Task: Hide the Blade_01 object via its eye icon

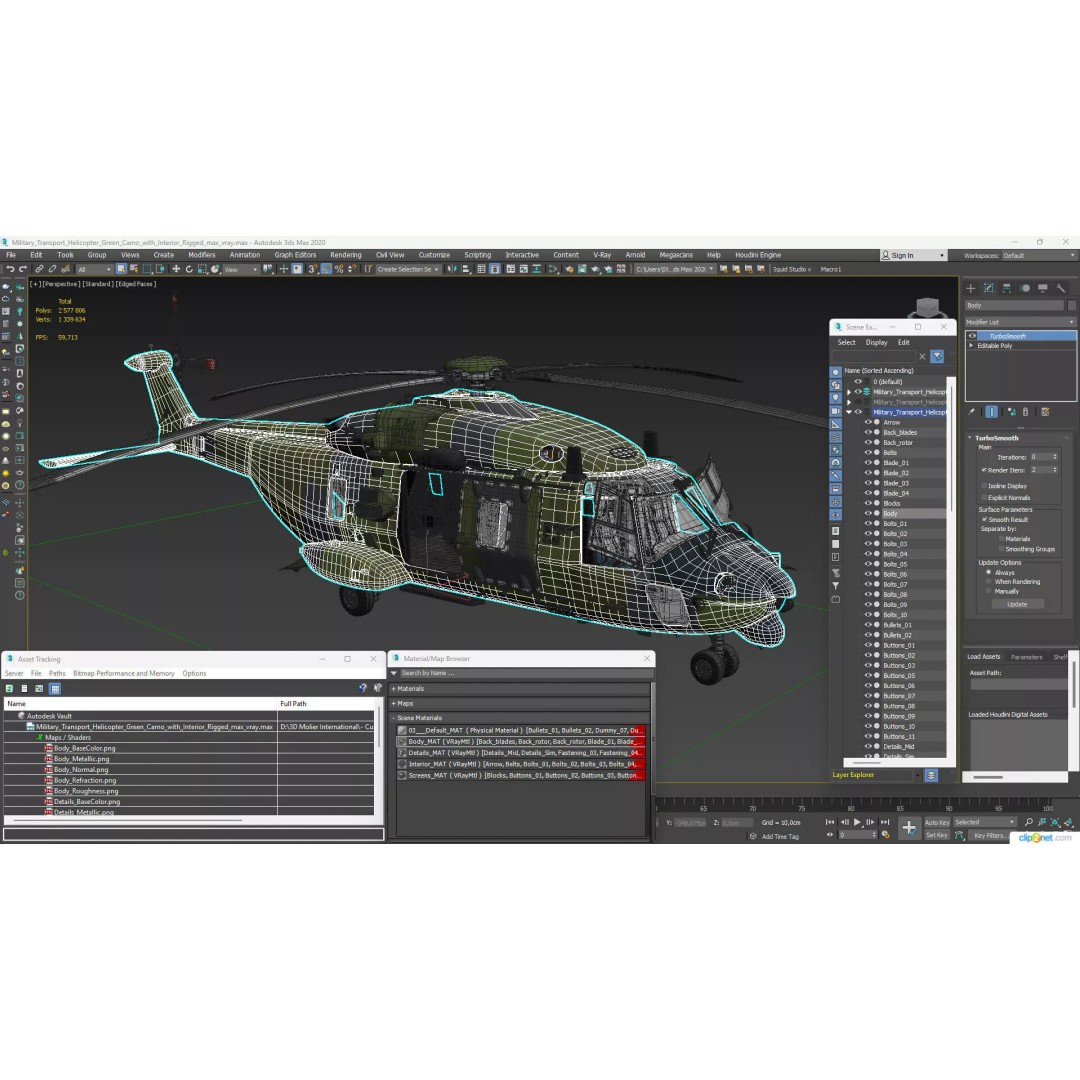Action: (x=868, y=463)
